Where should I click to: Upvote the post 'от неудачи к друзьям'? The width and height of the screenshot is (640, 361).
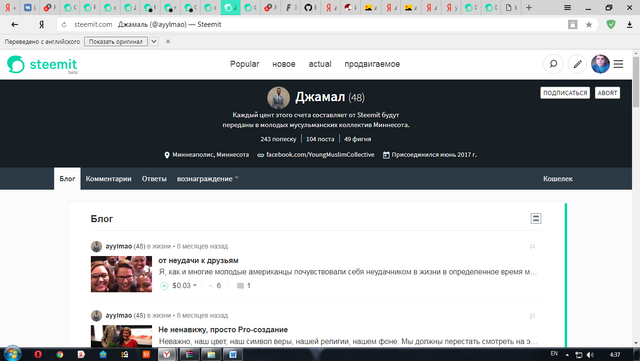coord(164,286)
